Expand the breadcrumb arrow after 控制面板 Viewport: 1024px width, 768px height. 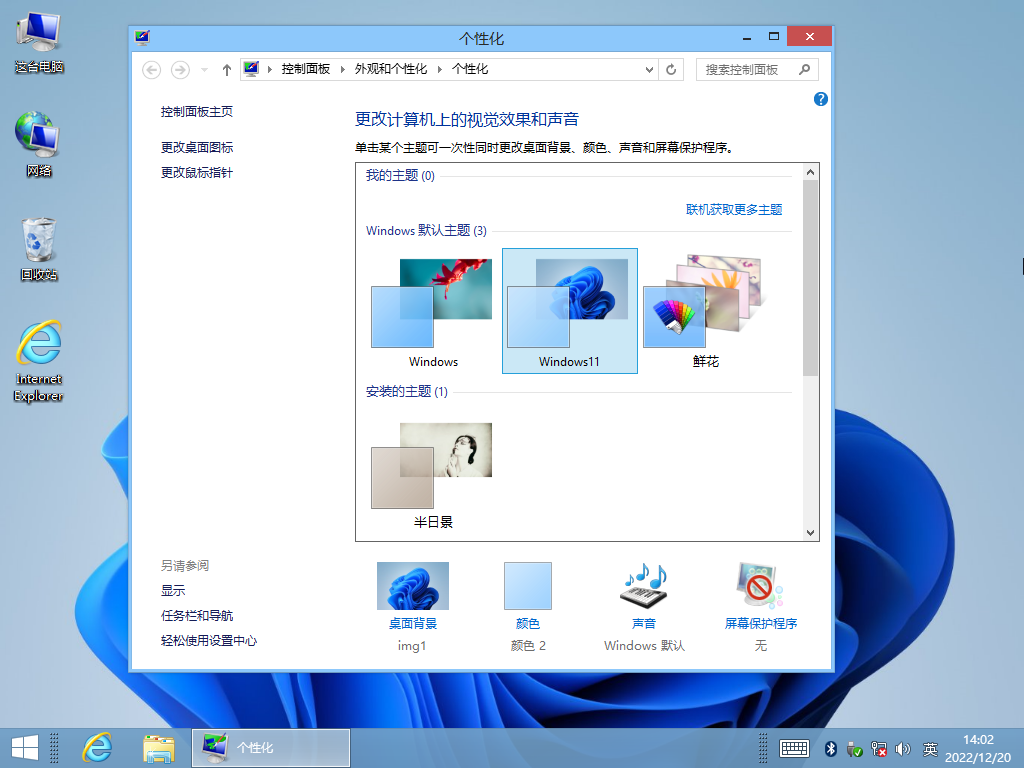[x=342, y=70]
